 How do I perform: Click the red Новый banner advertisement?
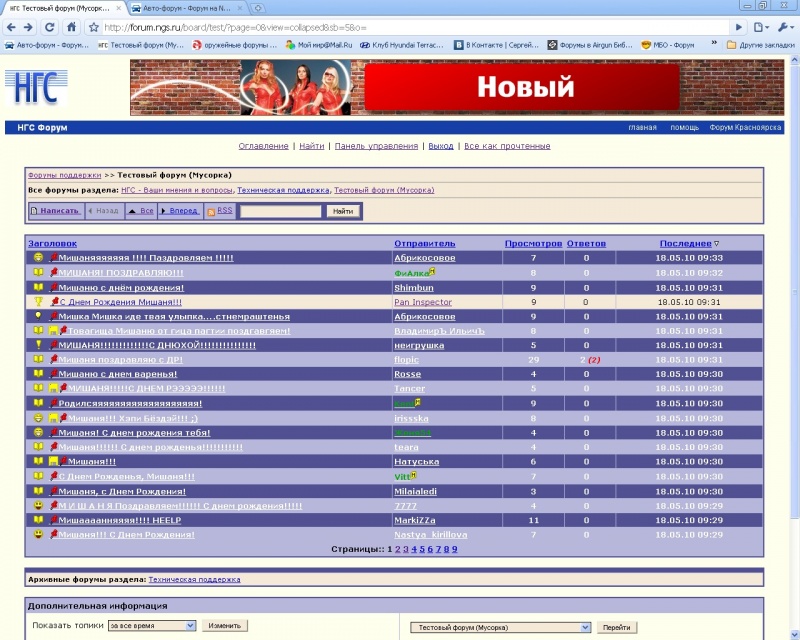click(522, 87)
